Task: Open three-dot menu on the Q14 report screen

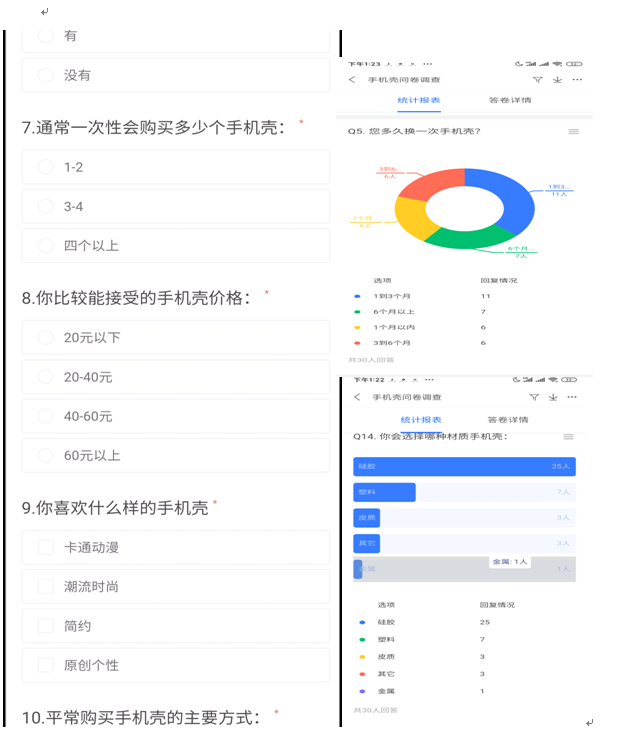Action: [574, 397]
